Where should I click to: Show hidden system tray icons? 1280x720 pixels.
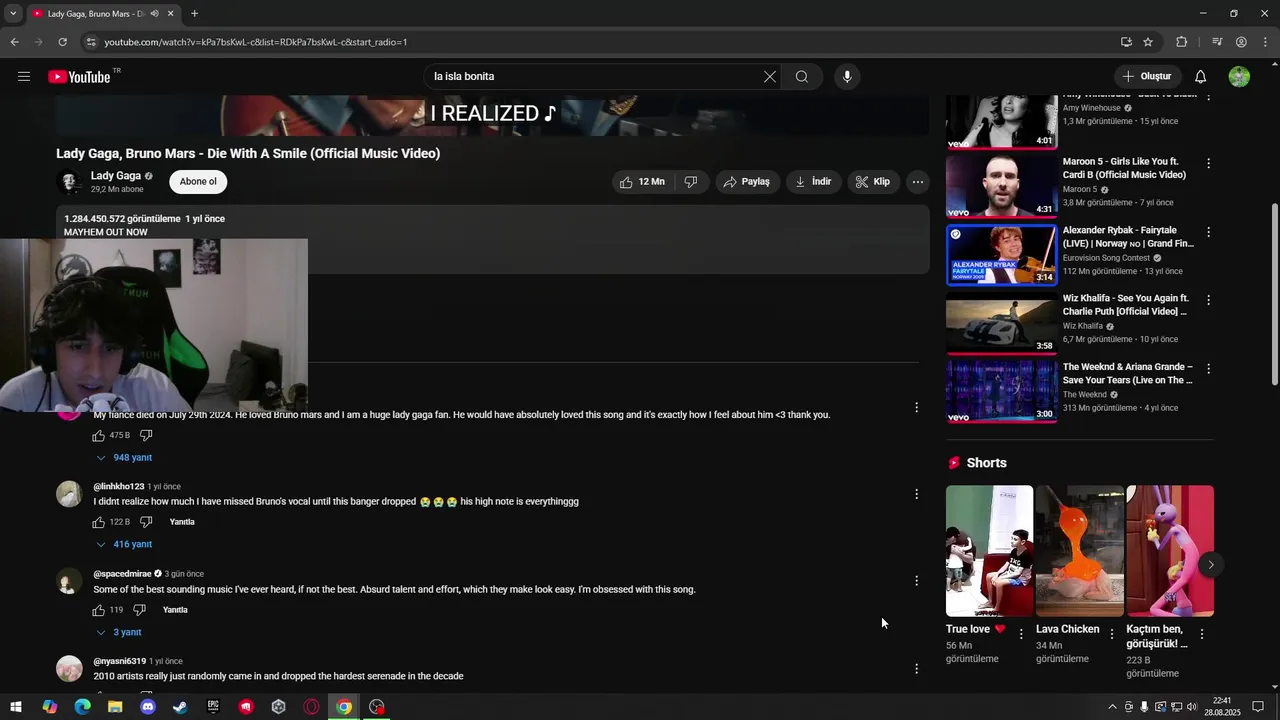point(1112,707)
